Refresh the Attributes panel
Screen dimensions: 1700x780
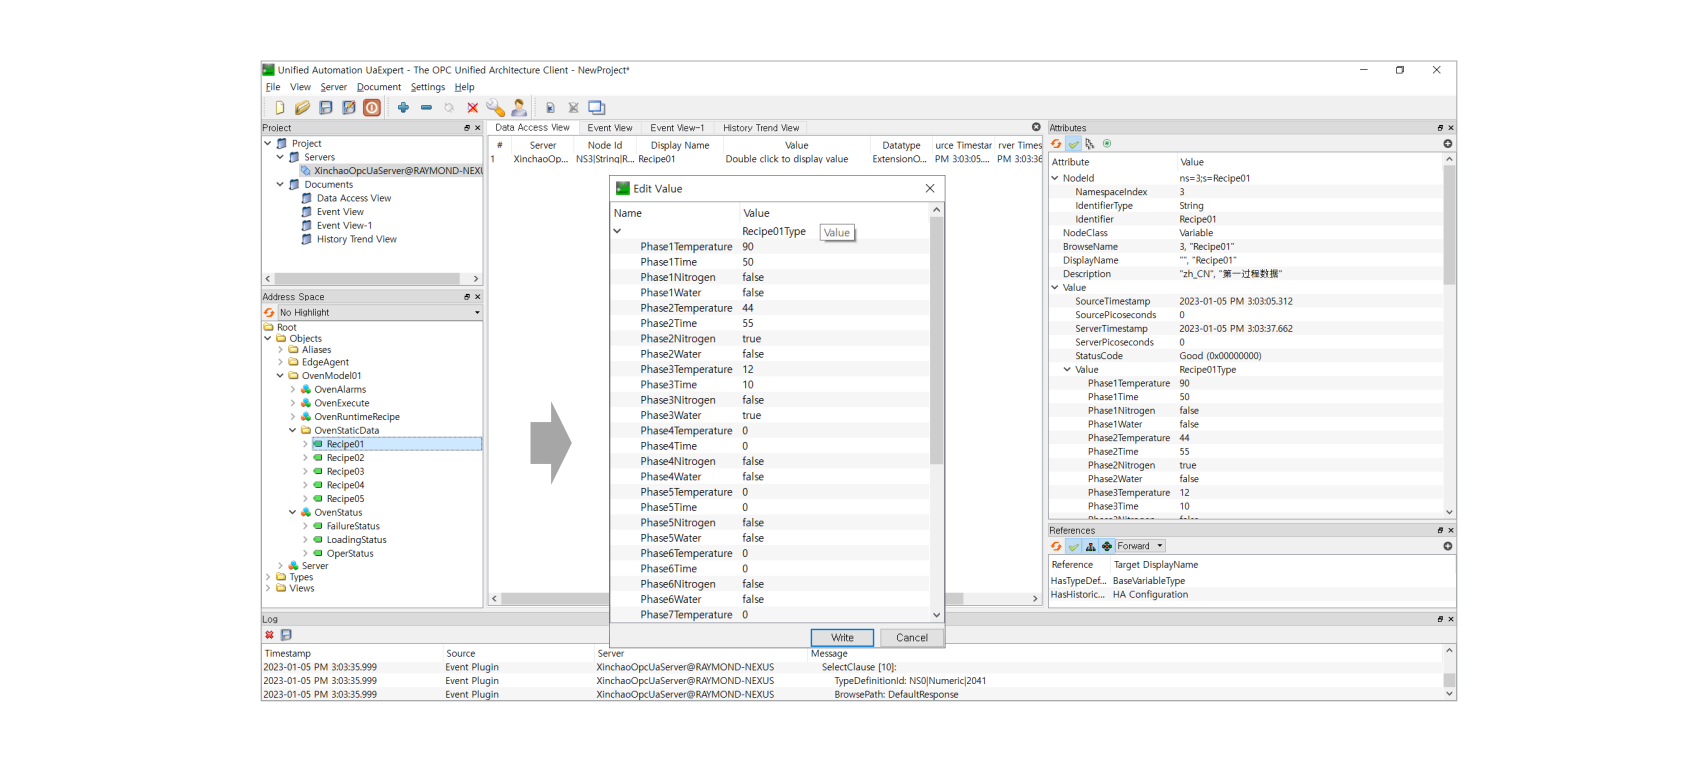pos(1056,144)
